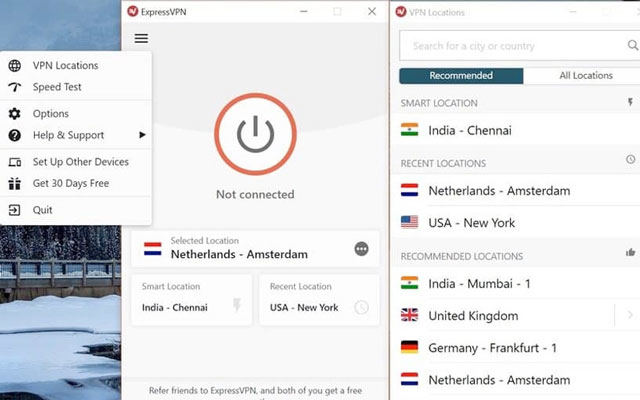The width and height of the screenshot is (640, 400).
Task: Expand the United Kingdom locations chevron
Action: 630,315
